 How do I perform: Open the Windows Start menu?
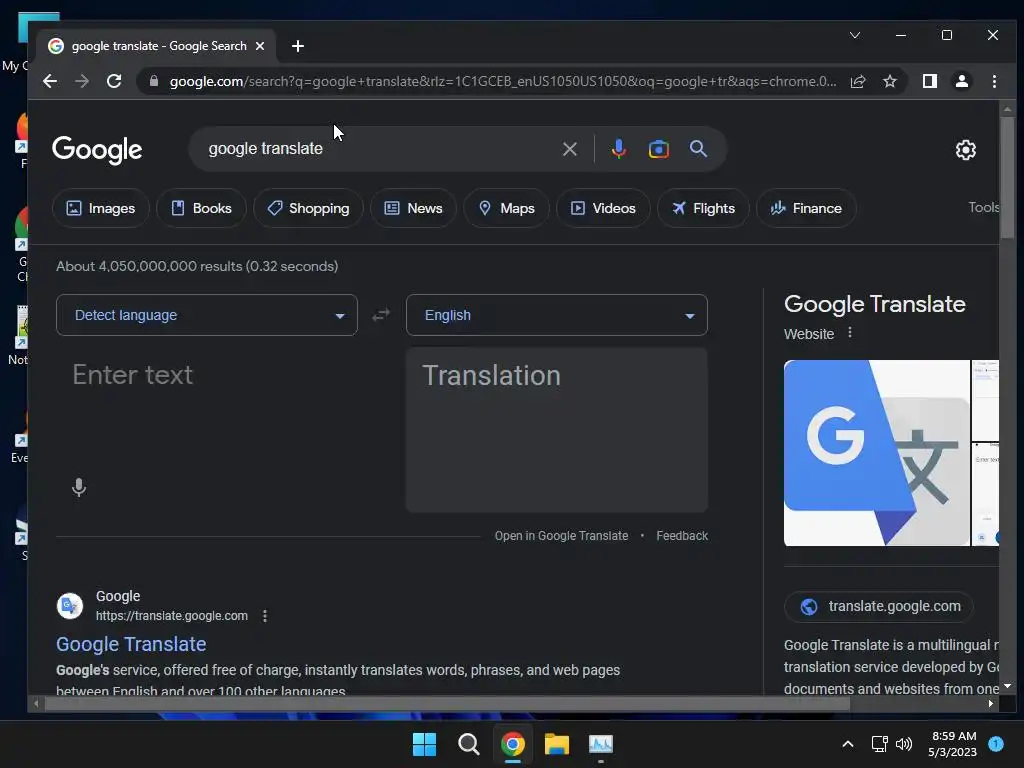424,744
